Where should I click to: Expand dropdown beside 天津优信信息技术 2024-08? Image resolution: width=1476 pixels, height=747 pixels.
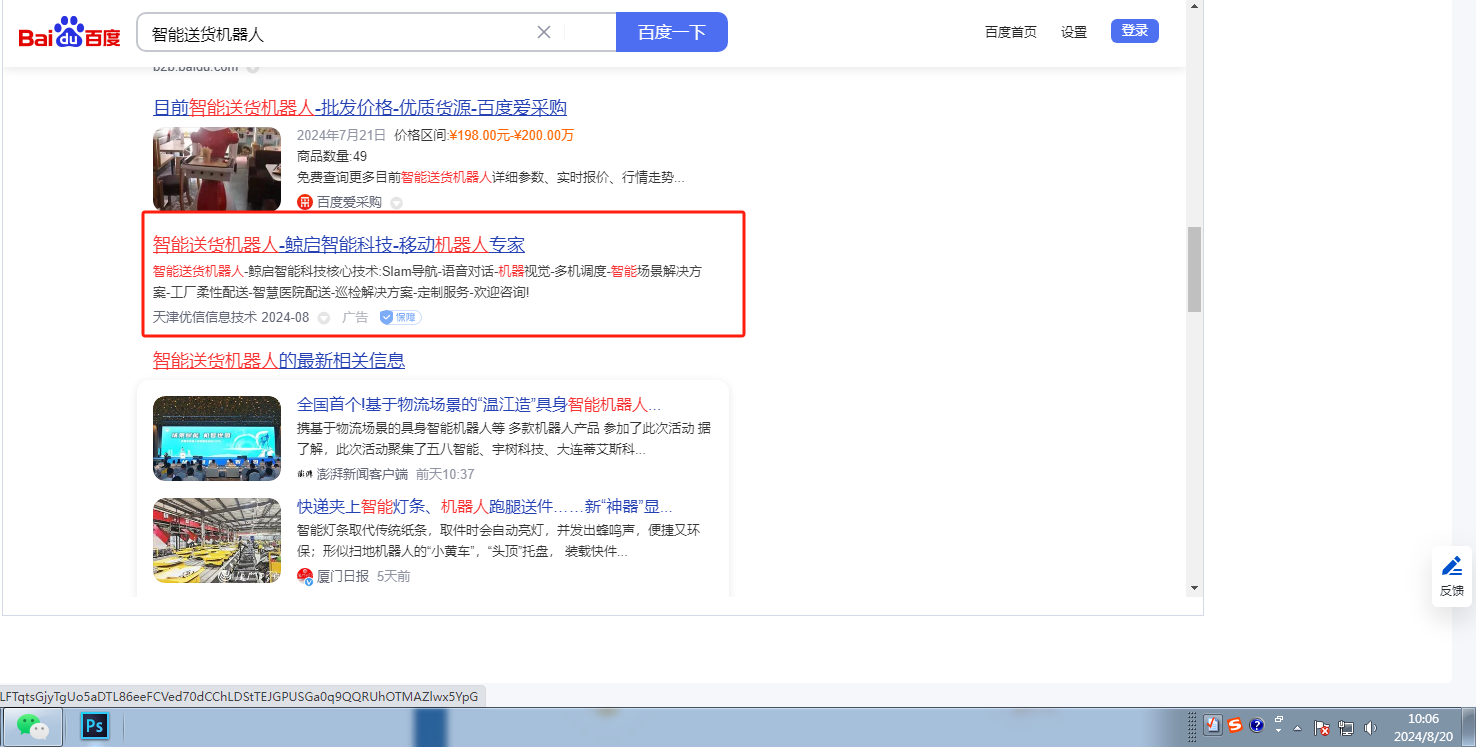(324, 318)
